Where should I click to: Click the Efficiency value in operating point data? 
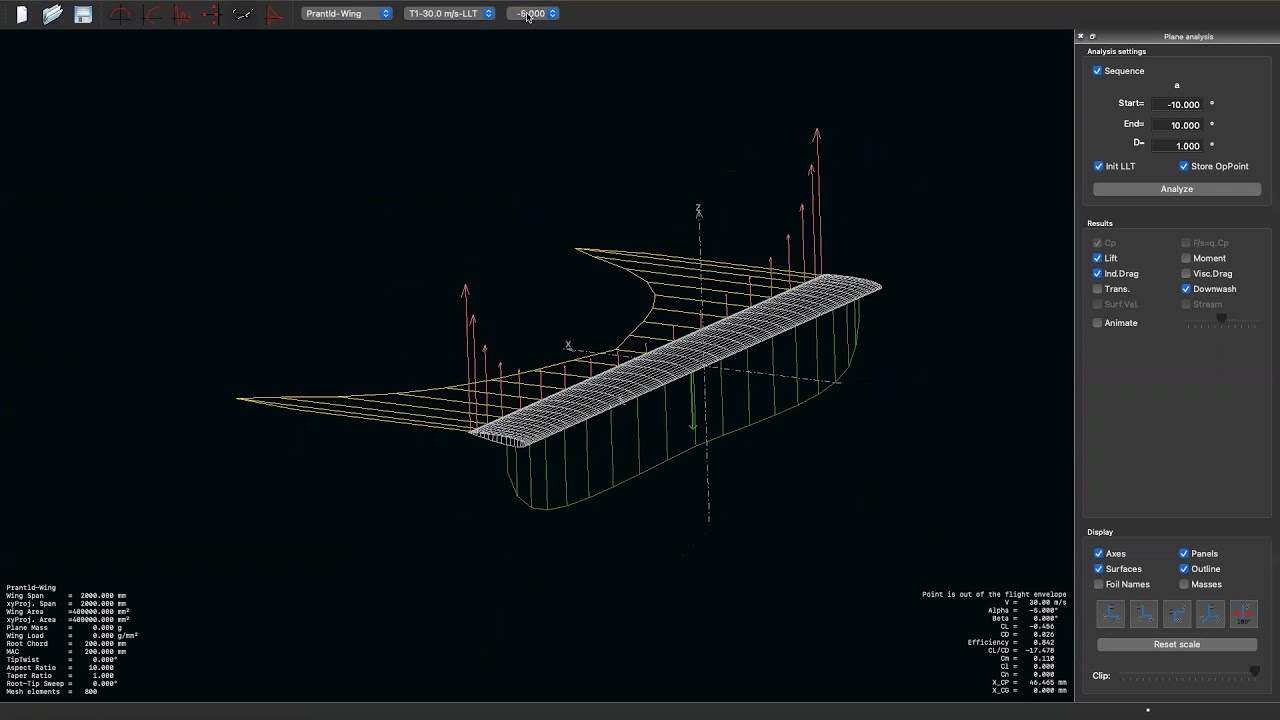click(1042, 643)
